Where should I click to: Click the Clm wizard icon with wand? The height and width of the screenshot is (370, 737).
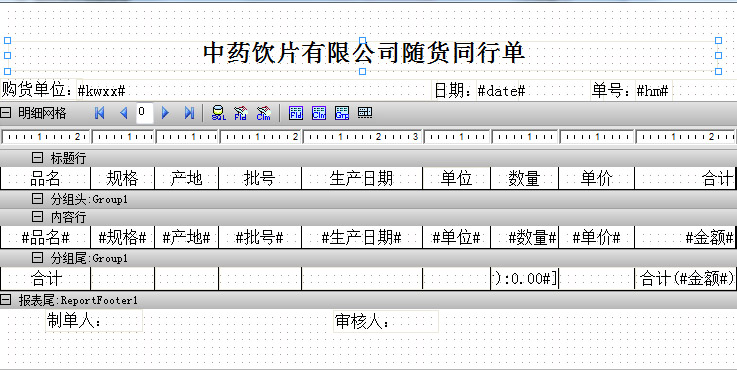(x=264, y=113)
